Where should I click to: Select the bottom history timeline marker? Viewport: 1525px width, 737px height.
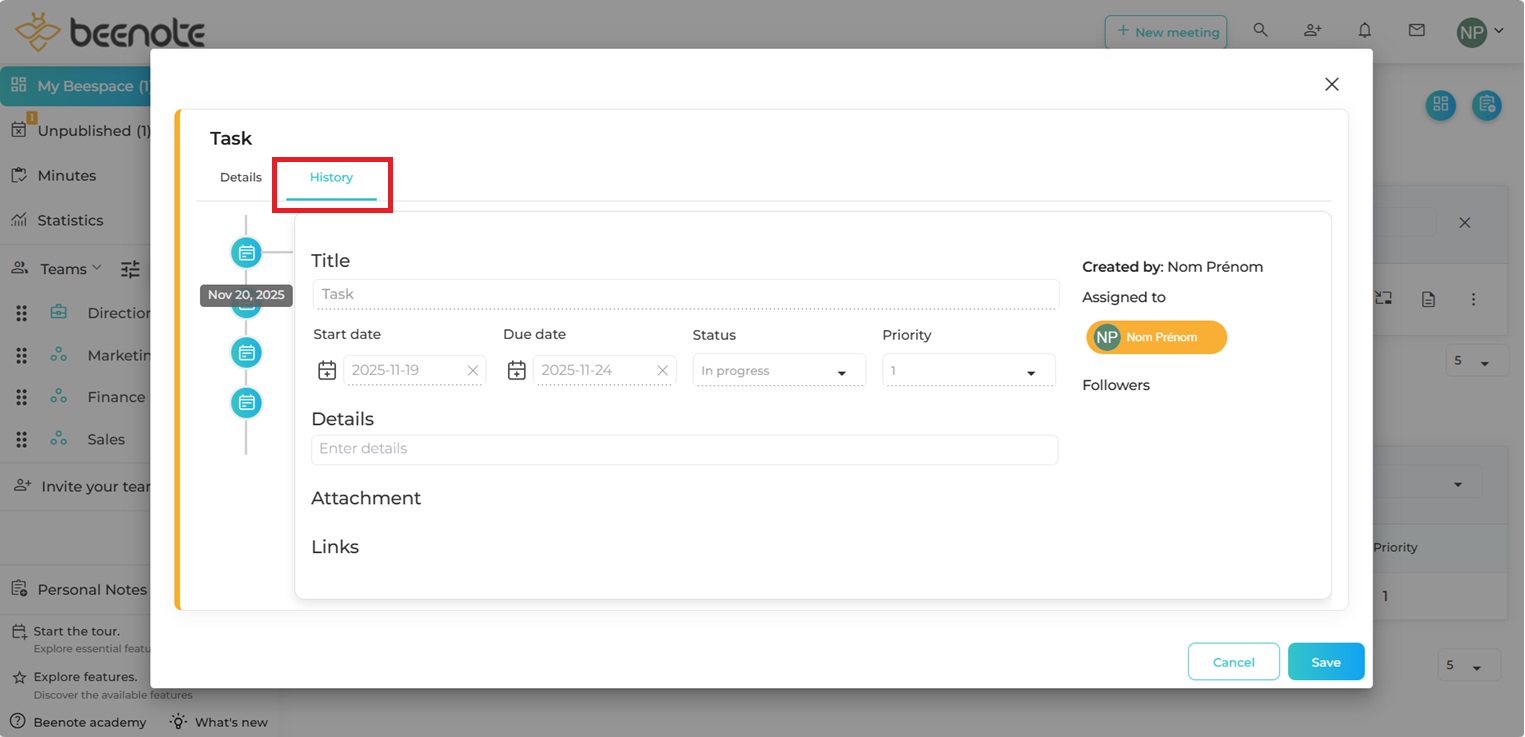[246, 403]
